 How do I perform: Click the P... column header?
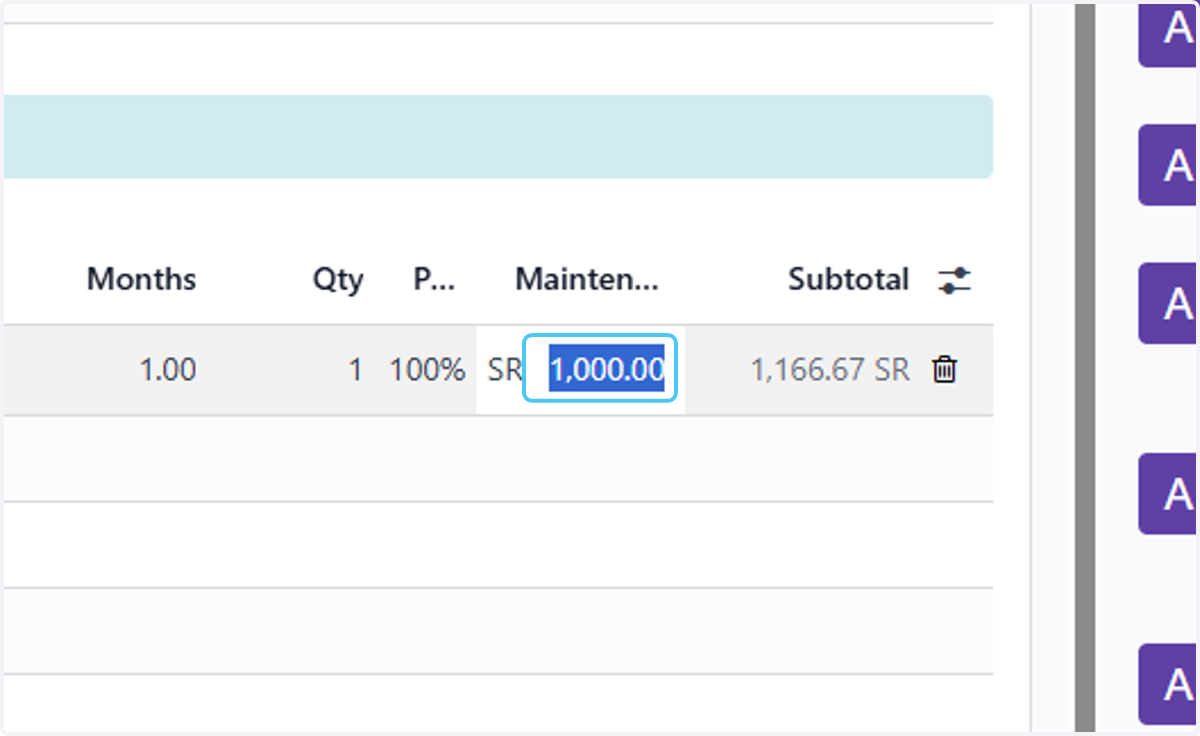point(434,279)
